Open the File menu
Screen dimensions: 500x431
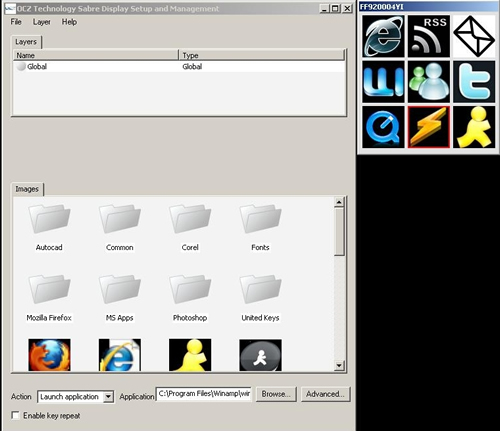coord(16,22)
